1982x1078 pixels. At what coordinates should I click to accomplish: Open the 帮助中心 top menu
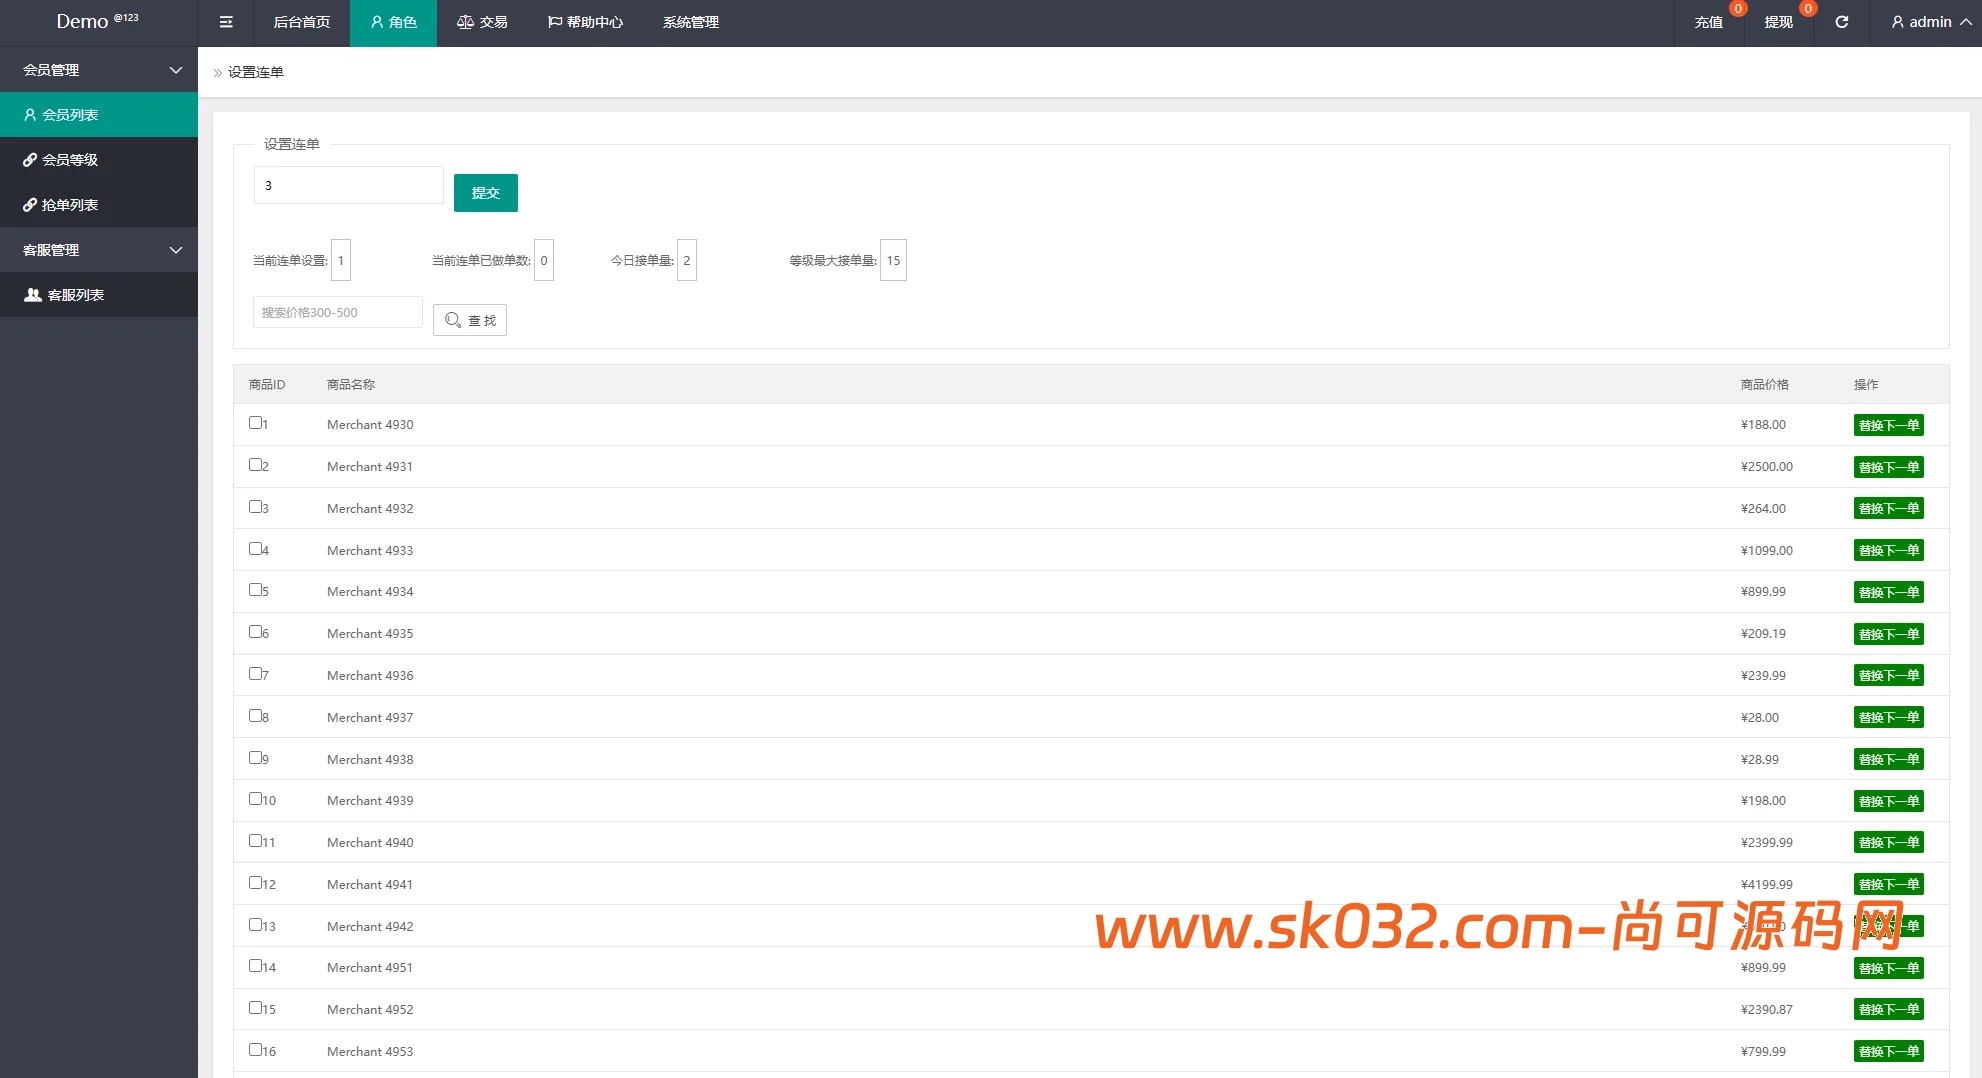(x=585, y=22)
